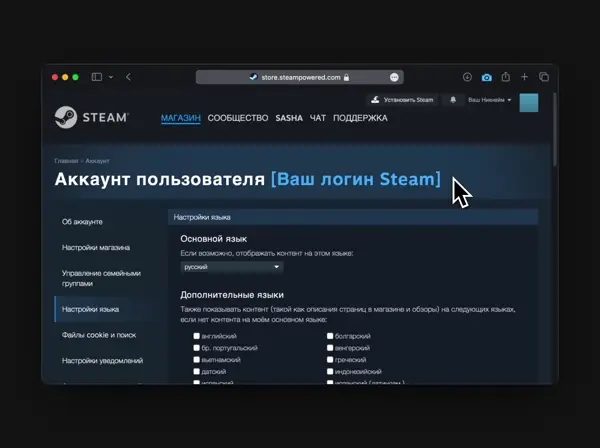Click the Дополнительные языки heading
Image resolution: width=600 pixels, height=448 pixels.
(x=232, y=295)
